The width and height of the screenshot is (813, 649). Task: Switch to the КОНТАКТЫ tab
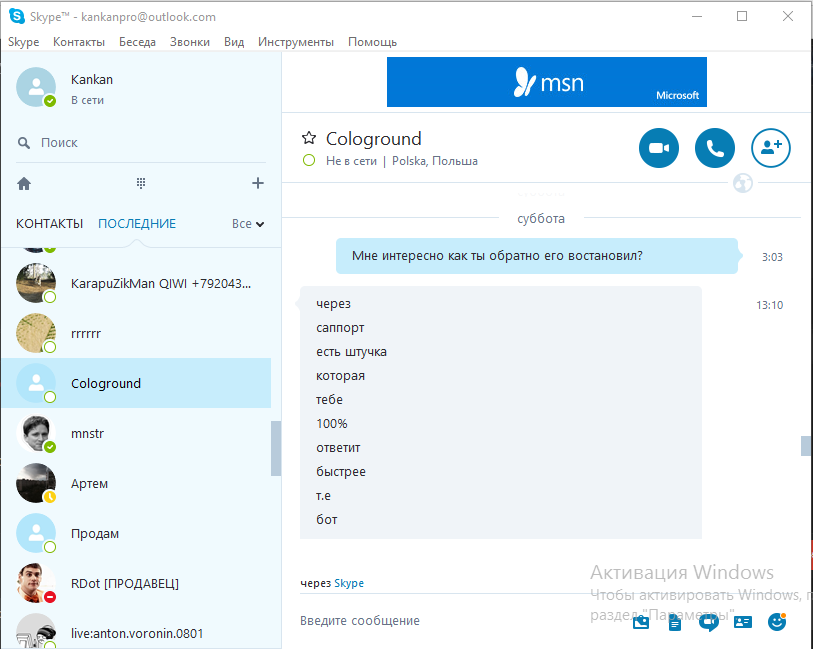click(x=49, y=224)
